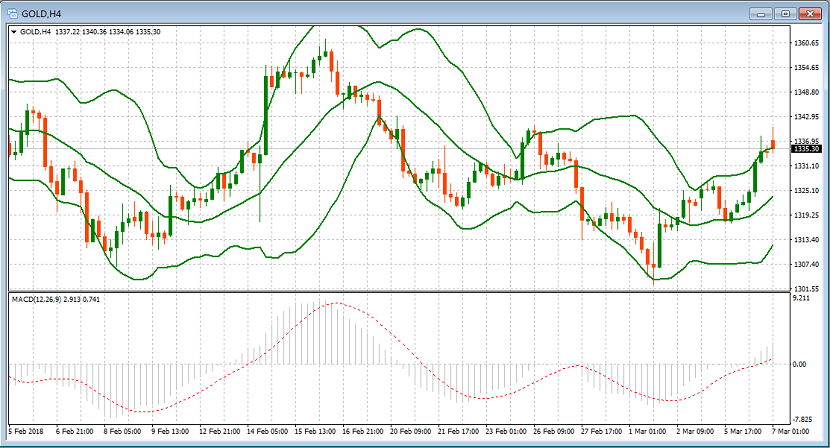Screen dimensions: 830x448
Task: Click the MACD scale value -7.825
Action: 801,420
